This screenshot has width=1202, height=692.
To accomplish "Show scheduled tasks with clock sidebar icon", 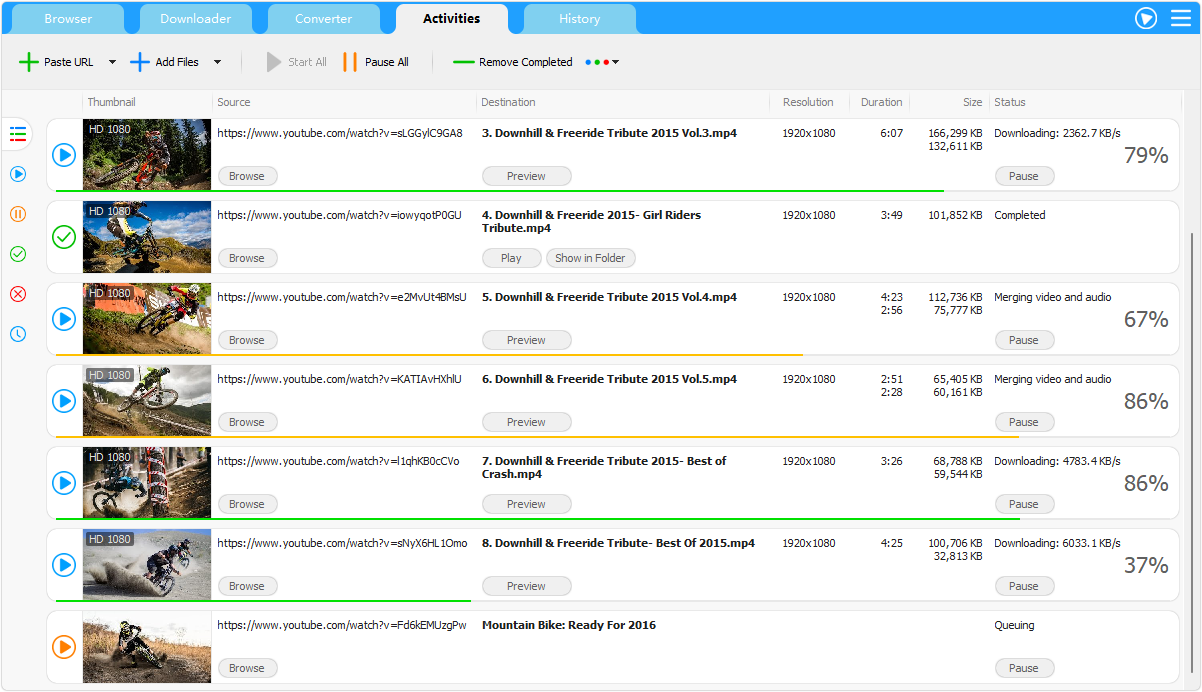I will (18, 334).
